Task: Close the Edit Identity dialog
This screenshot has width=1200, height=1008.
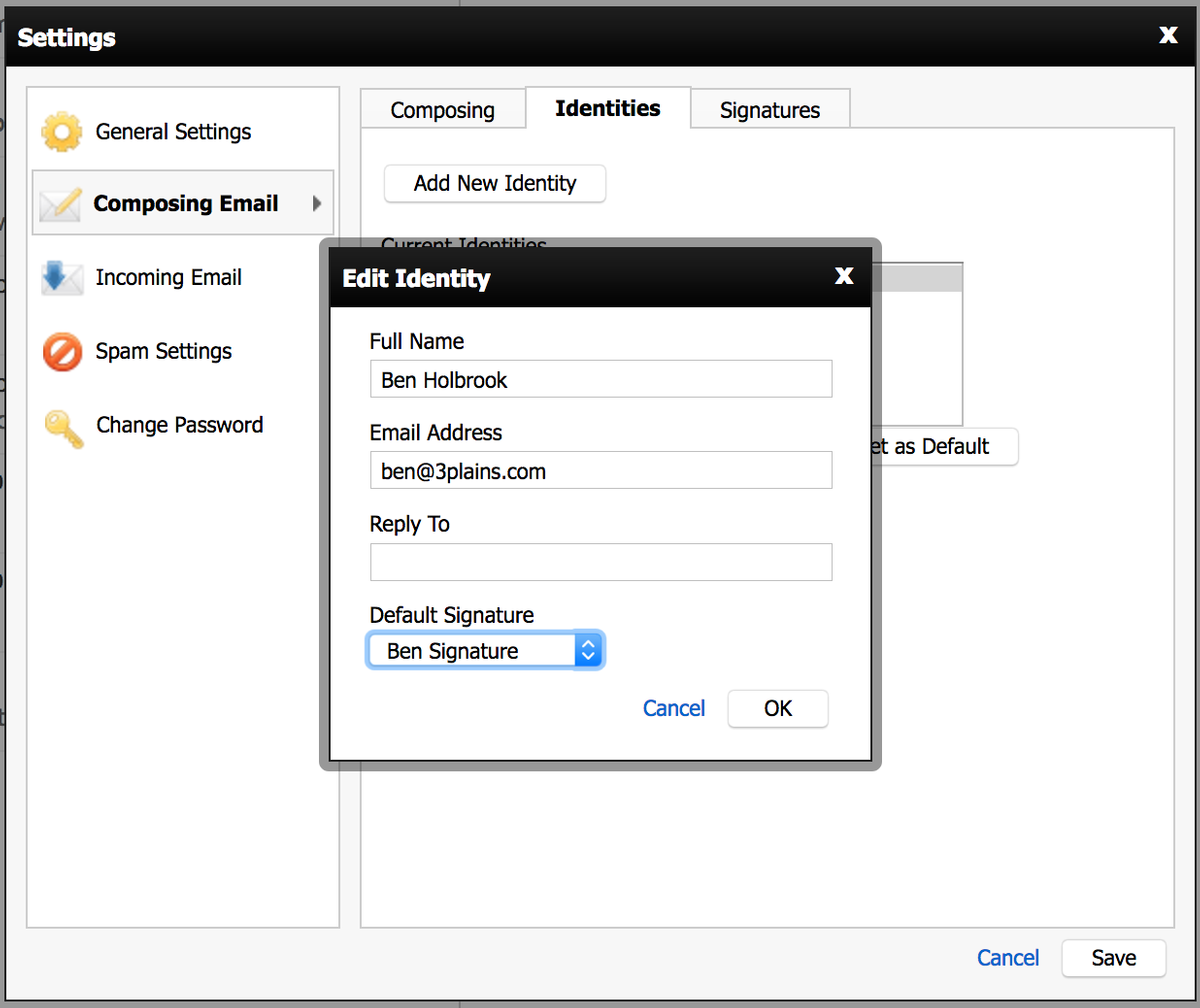Action: tap(845, 276)
